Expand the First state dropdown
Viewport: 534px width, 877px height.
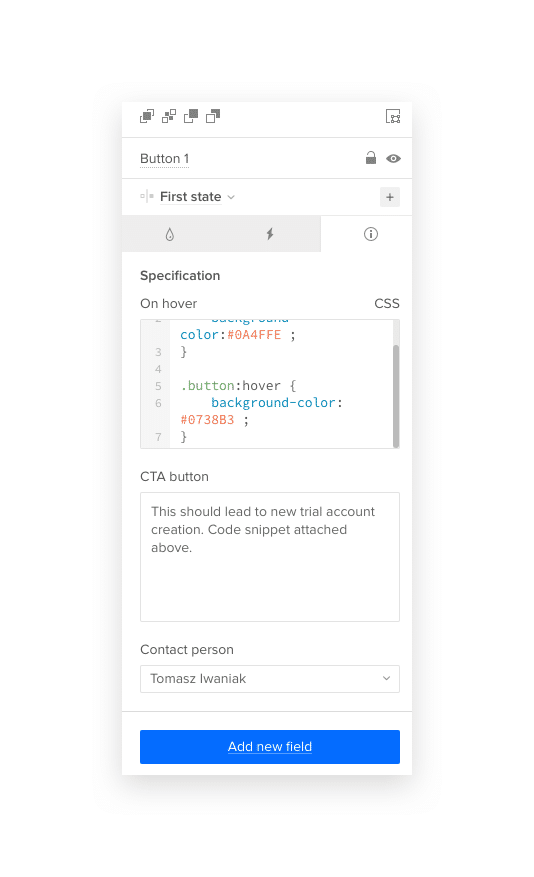[x=197, y=197]
